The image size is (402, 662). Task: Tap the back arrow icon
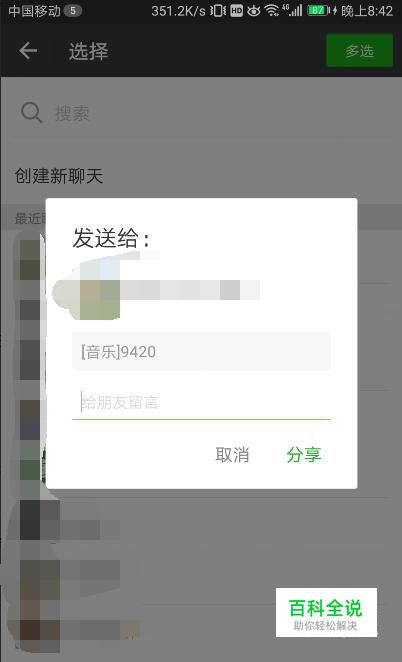28,51
